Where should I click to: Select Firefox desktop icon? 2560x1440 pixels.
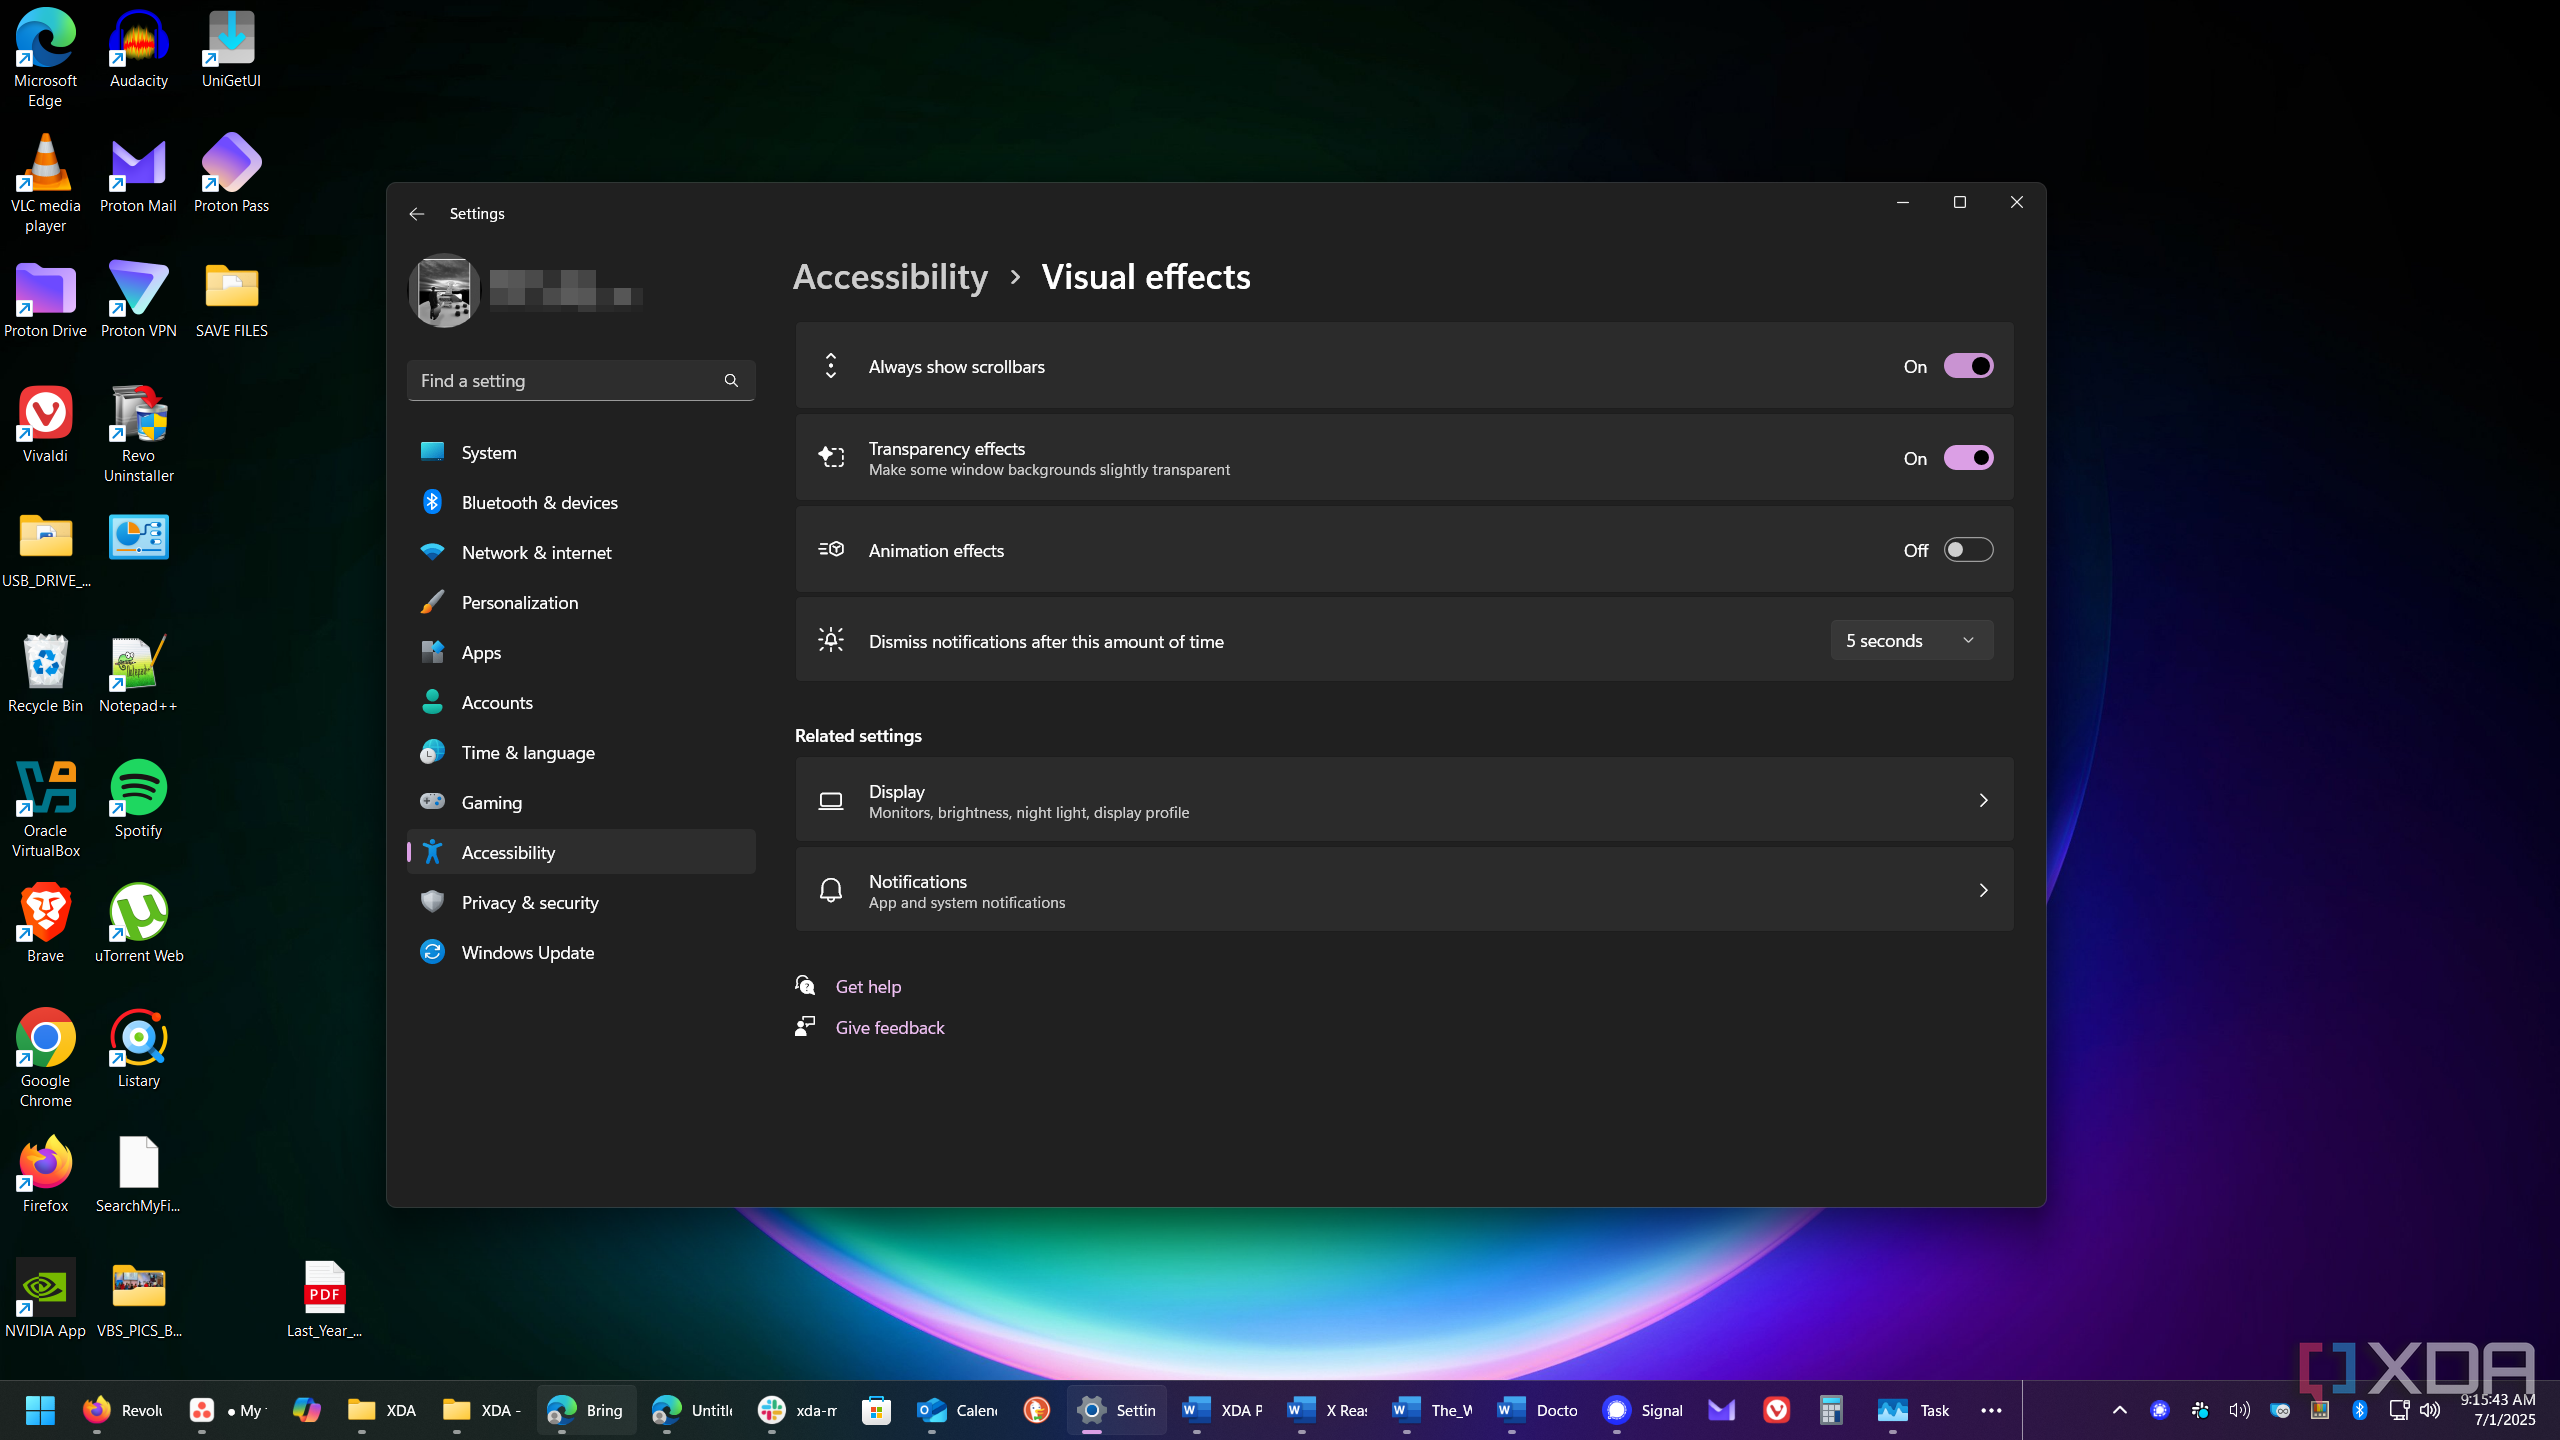[45, 1175]
